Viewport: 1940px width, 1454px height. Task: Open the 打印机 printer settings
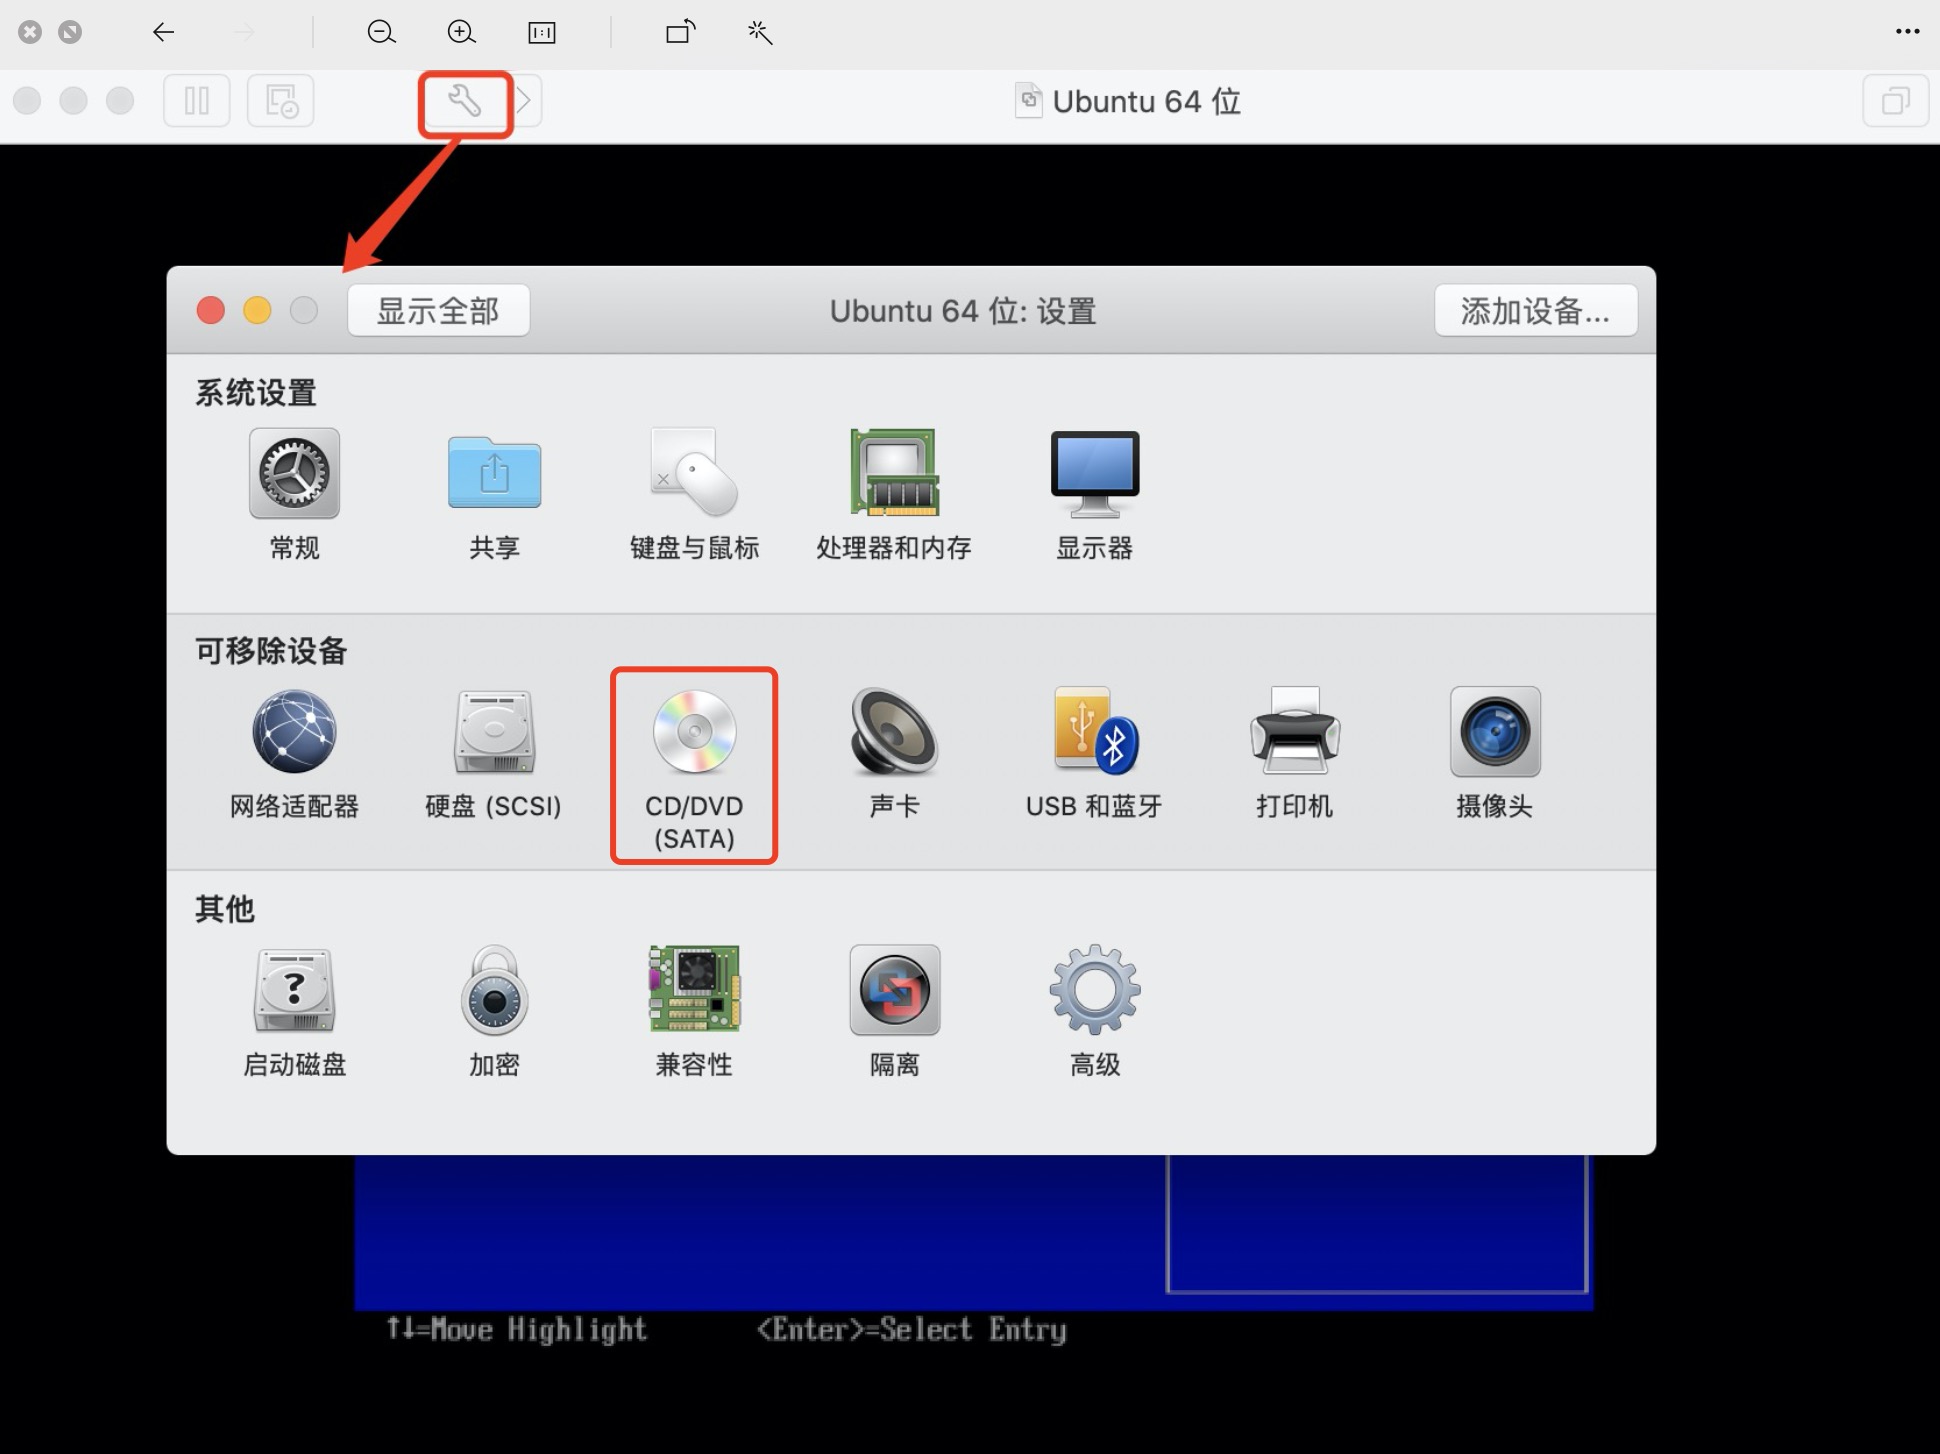[x=1294, y=733]
